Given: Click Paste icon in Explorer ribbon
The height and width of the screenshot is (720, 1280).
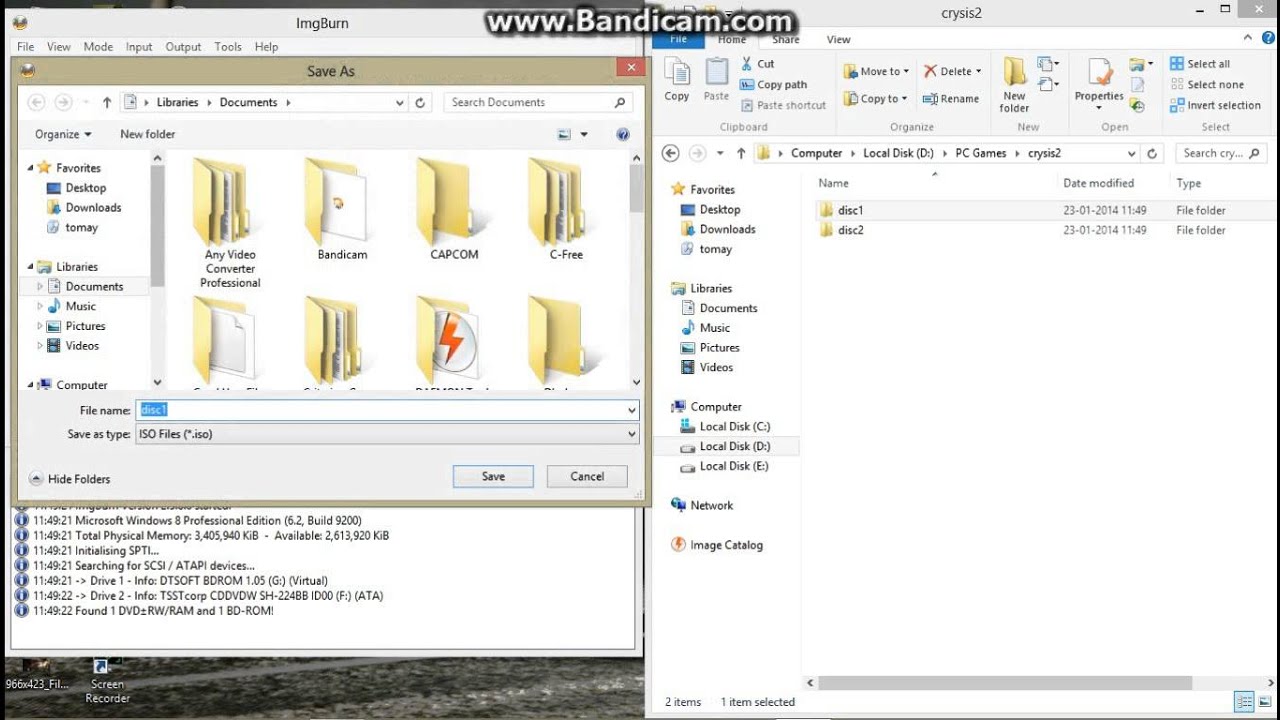Looking at the screenshot, I should click(x=716, y=79).
